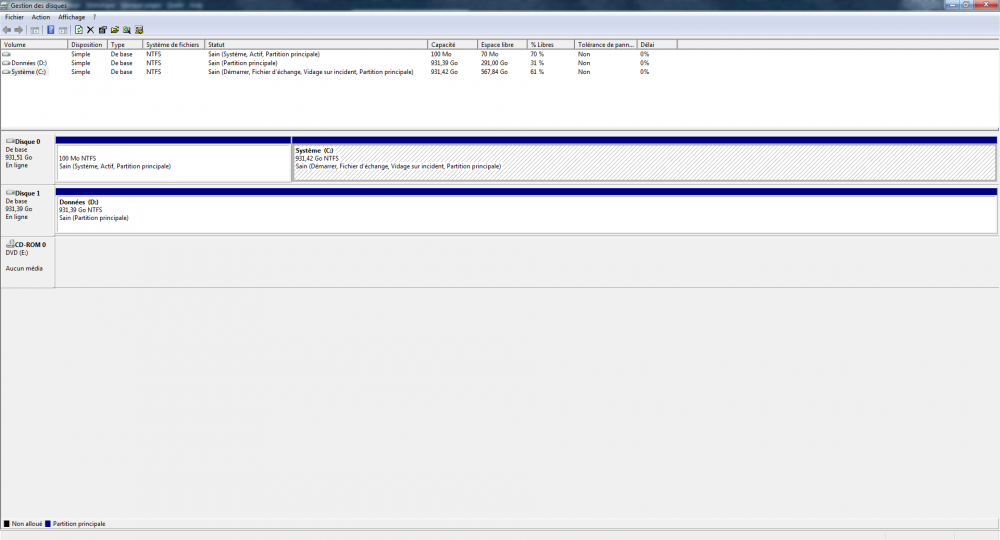Click 291,00 Go free space cell
Viewport: 1000px width, 540px height.
[494, 63]
